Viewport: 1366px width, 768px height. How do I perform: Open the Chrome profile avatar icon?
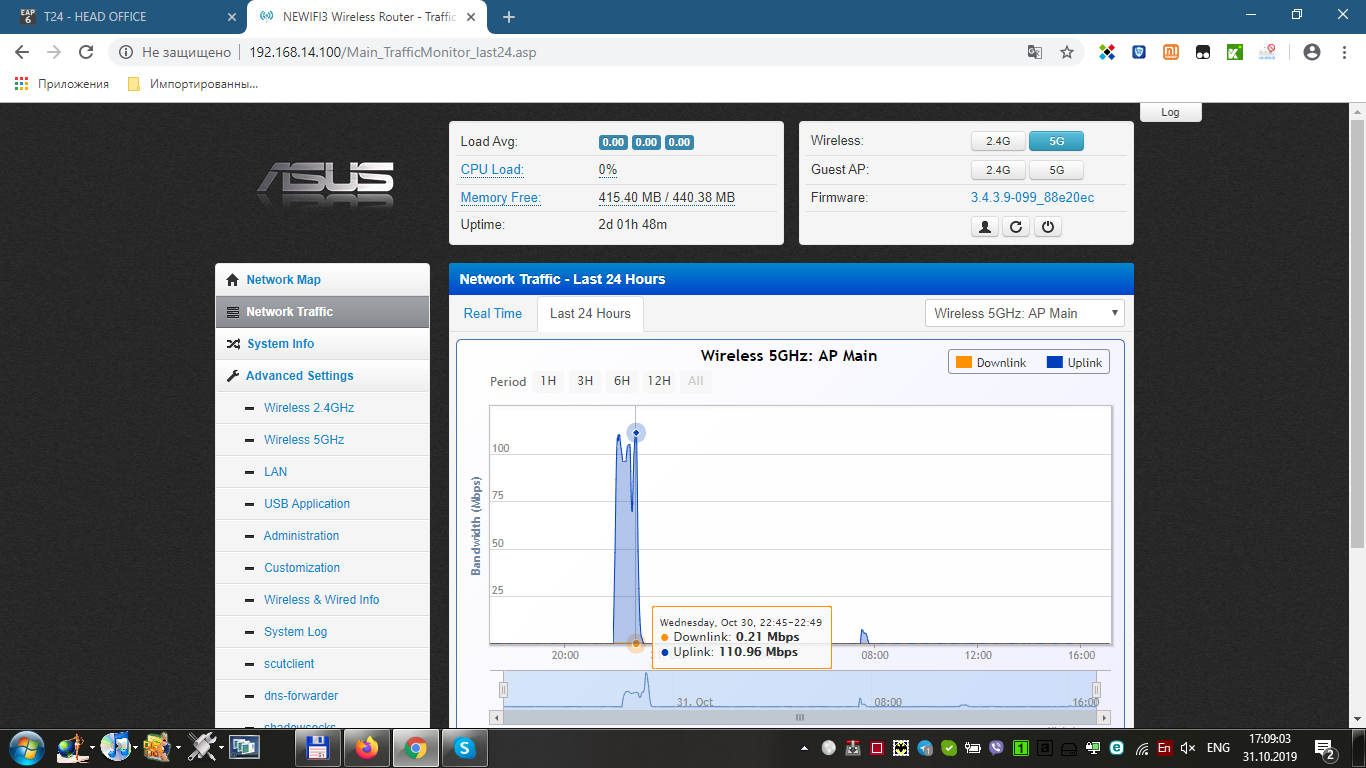pos(1312,52)
